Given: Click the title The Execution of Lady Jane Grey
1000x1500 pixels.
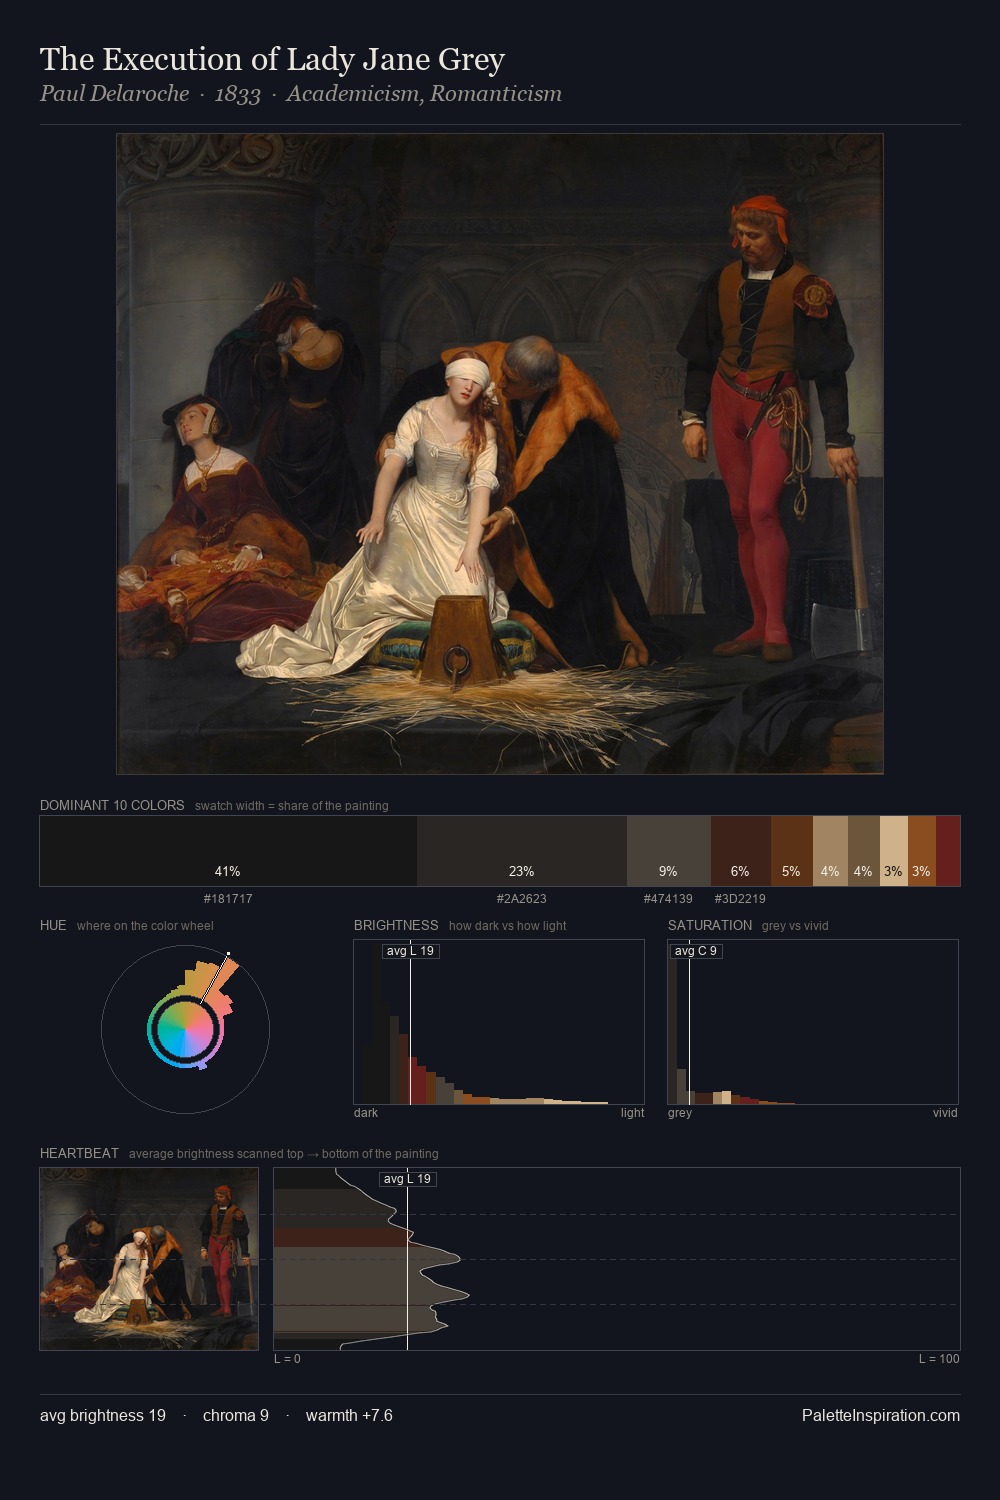Looking at the screenshot, I should (x=272, y=60).
